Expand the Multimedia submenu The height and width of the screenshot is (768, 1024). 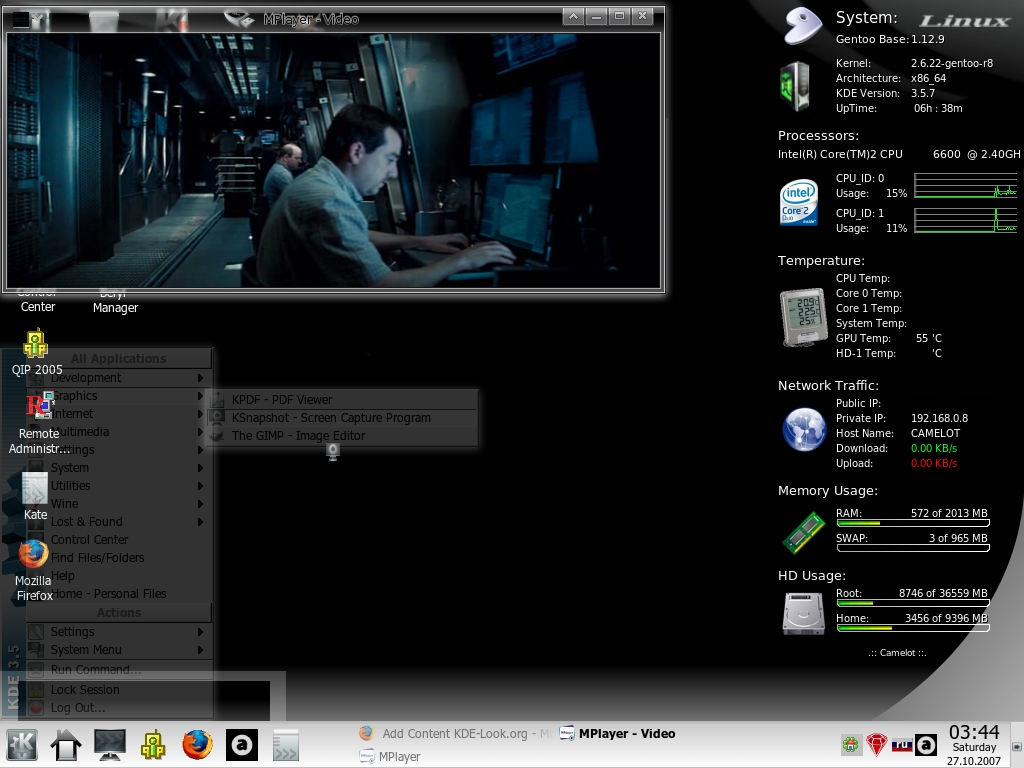point(120,432)
